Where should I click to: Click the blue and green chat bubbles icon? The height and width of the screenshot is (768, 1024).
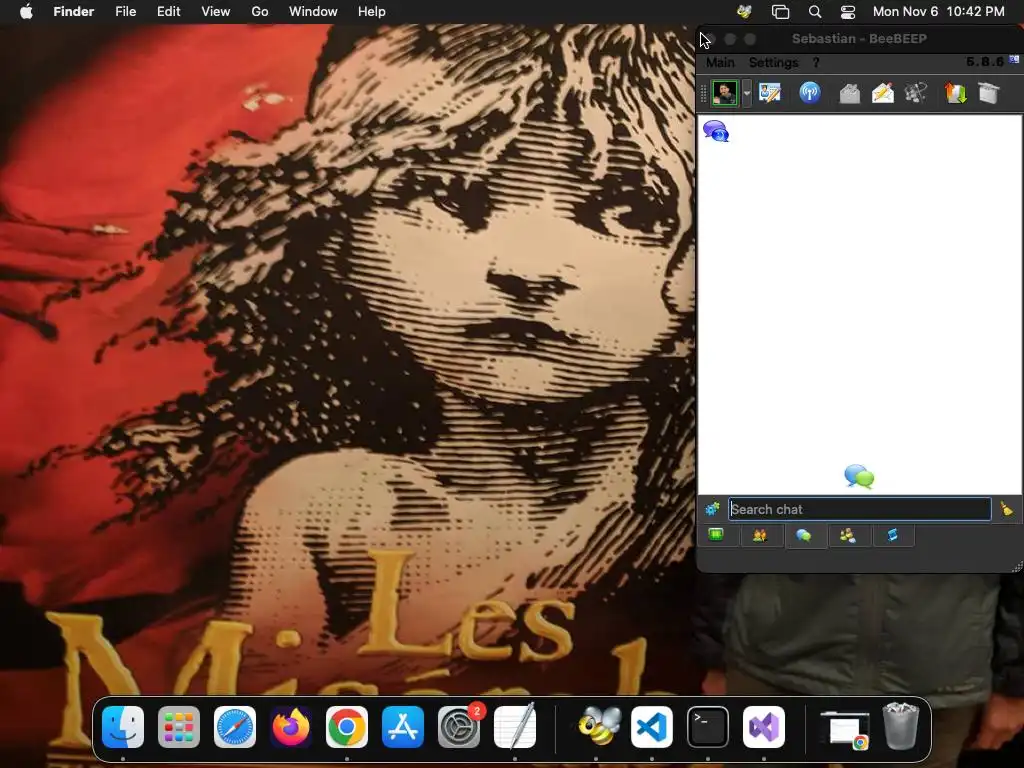click(859, 477)
